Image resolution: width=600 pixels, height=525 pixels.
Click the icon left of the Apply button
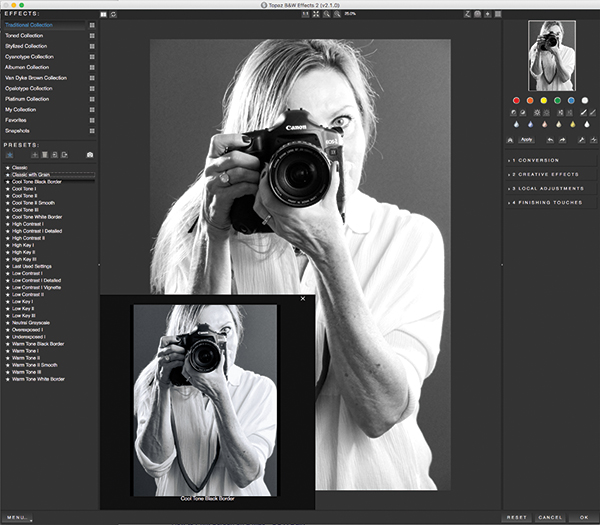coord(510,140)
